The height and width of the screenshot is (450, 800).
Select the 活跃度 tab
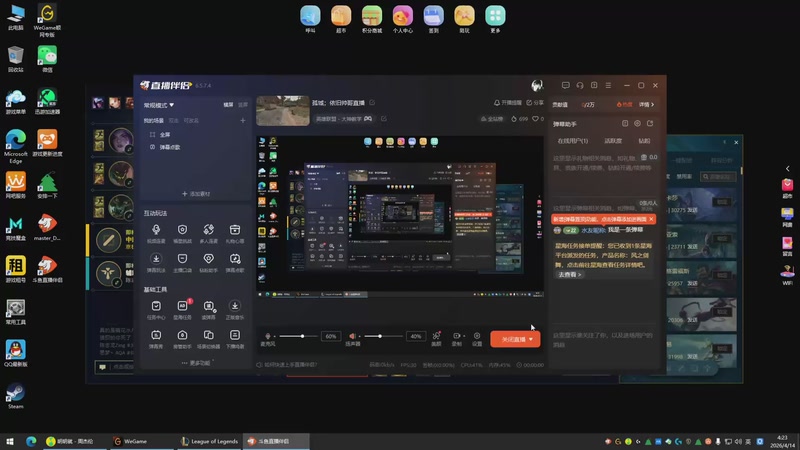[613, 141]
